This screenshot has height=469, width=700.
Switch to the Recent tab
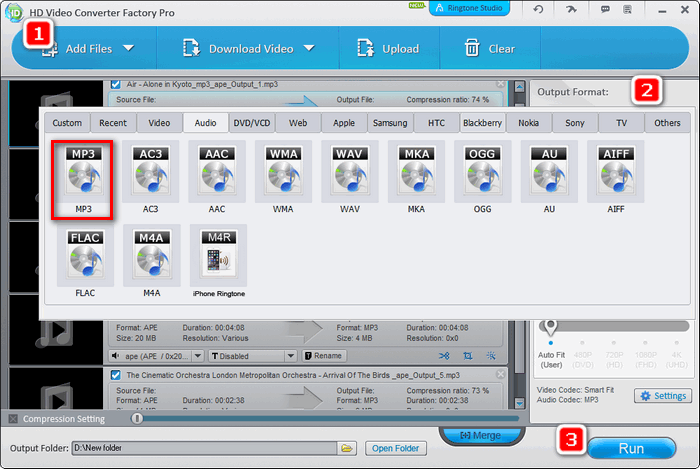[x=113, y=123]
